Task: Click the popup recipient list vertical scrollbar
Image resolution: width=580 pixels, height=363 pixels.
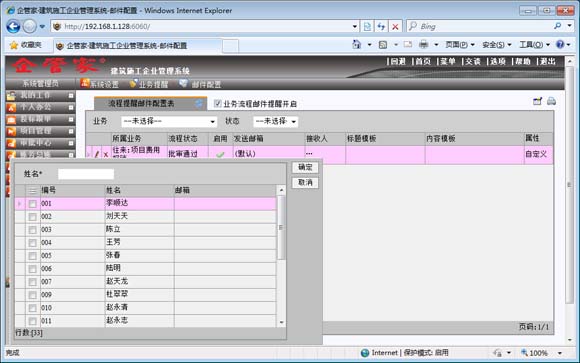Action: pyautogui.click(x=281, y=227)
